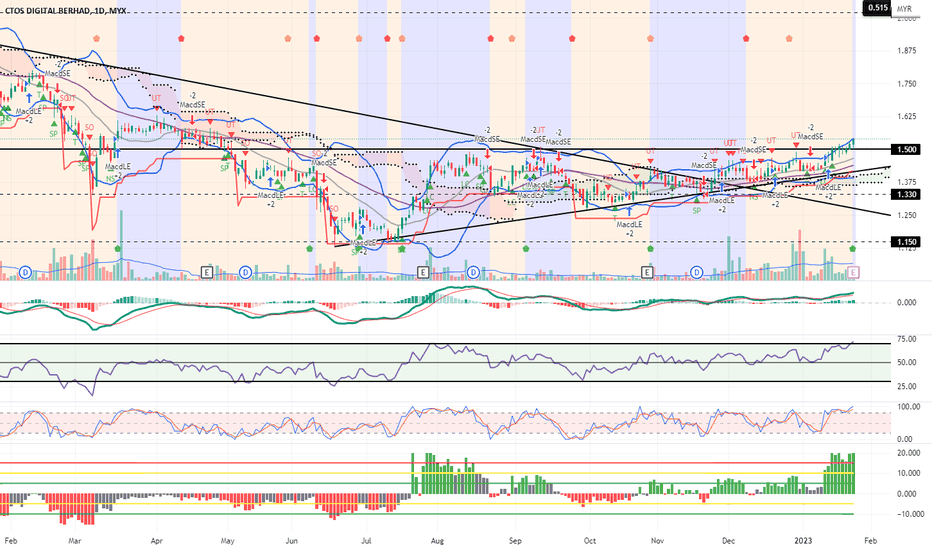
Task: Click the red pentagon marker above early December
Action: pos(746,39)
